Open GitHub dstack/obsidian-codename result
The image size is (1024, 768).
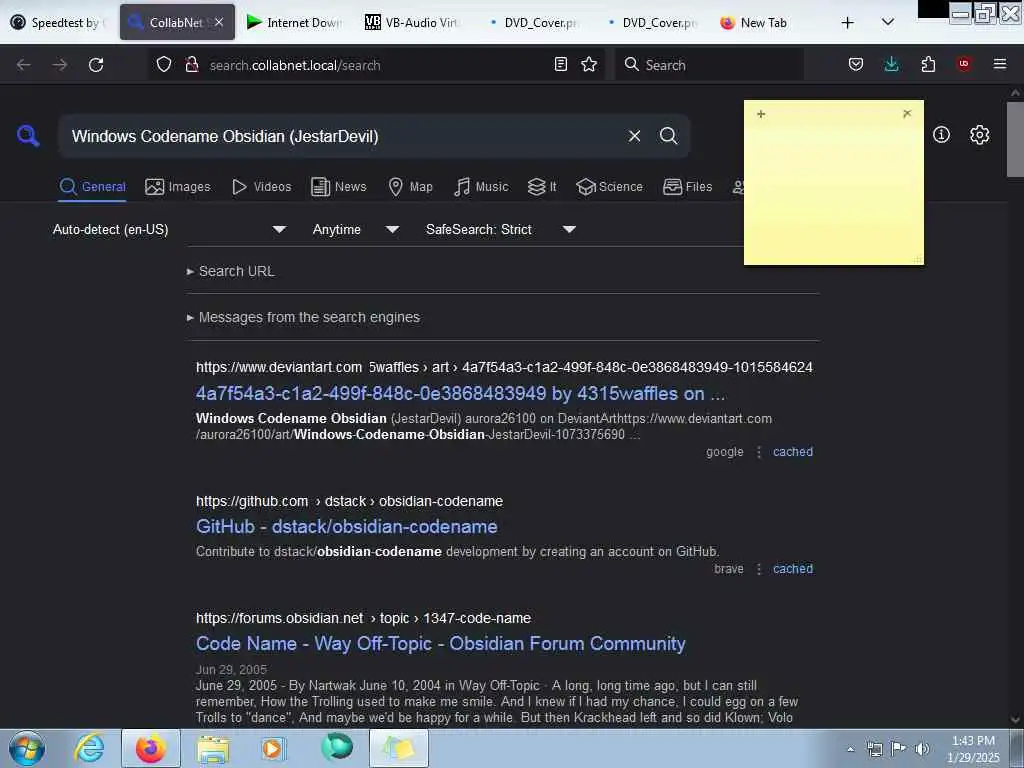[x=347, y=526]
